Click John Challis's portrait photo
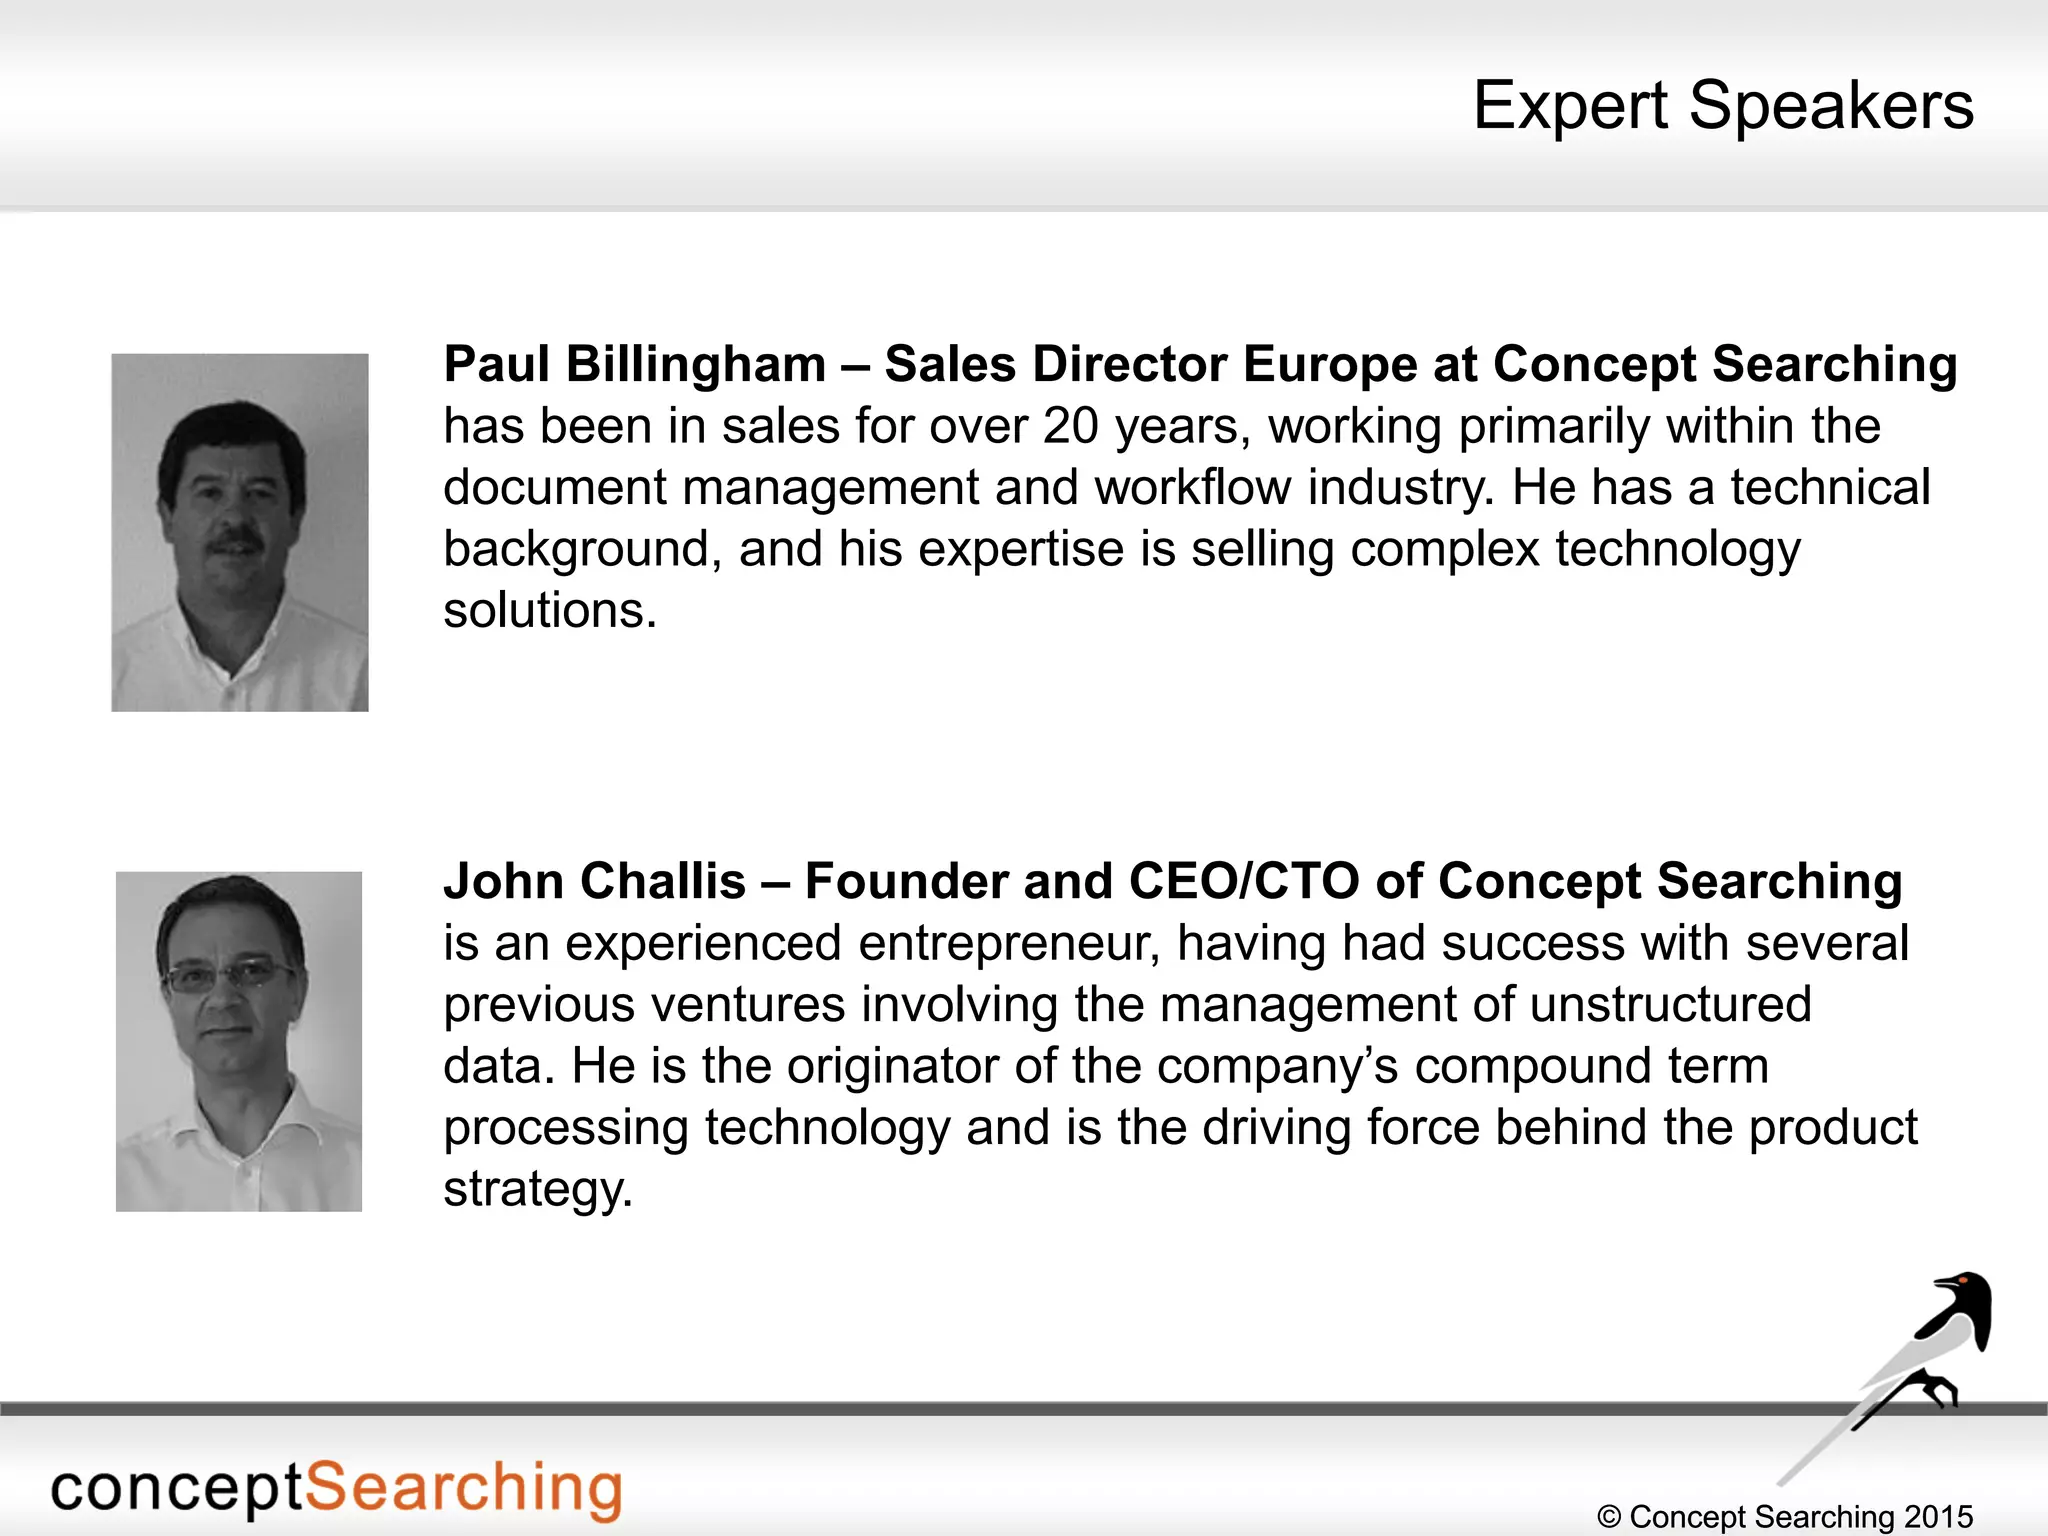The image size is (2048, 1536). coord(239,1041)
